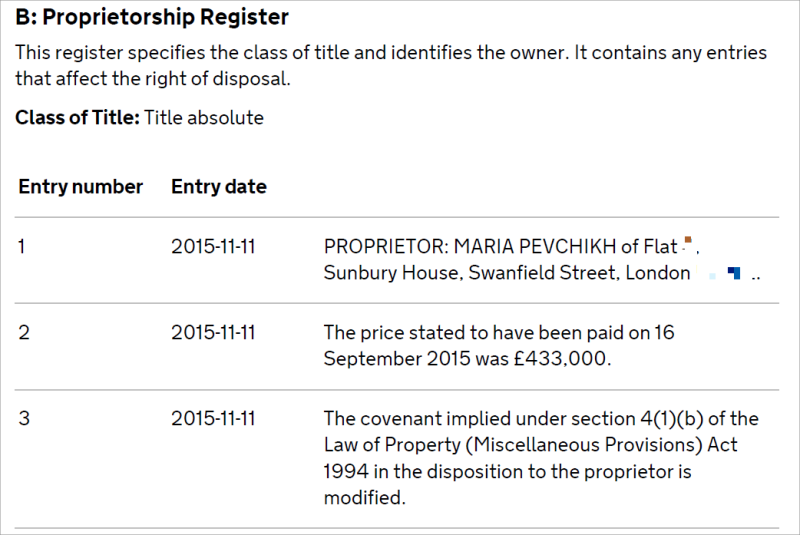Screen dimensions: 800x535
Task: Click the small brown mark after 'Flat'
Action: point(686,241)
